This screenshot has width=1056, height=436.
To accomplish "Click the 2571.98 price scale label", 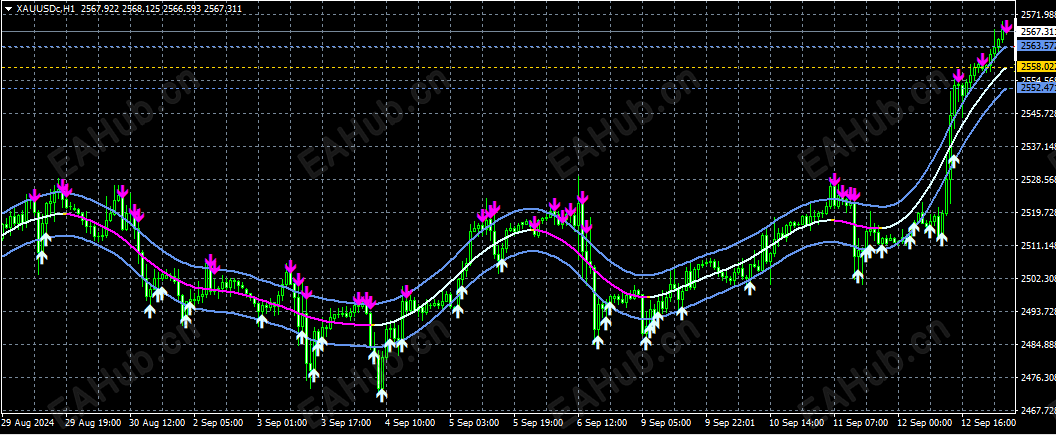I will 1038,15.
